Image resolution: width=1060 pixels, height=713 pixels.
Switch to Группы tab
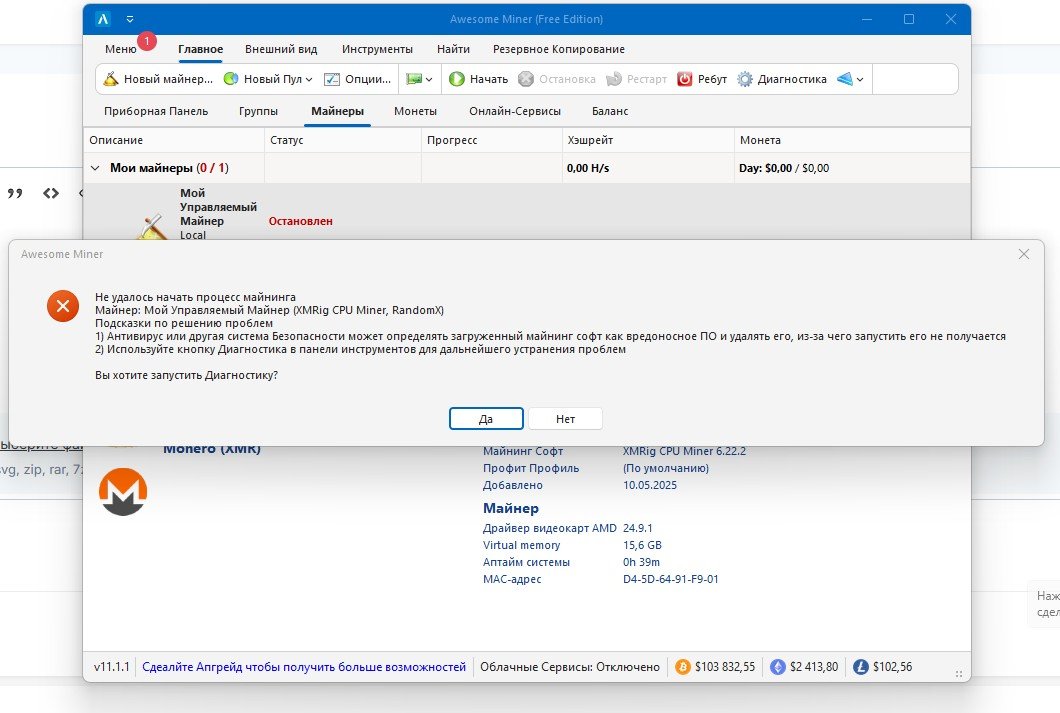tap(258, 112)
